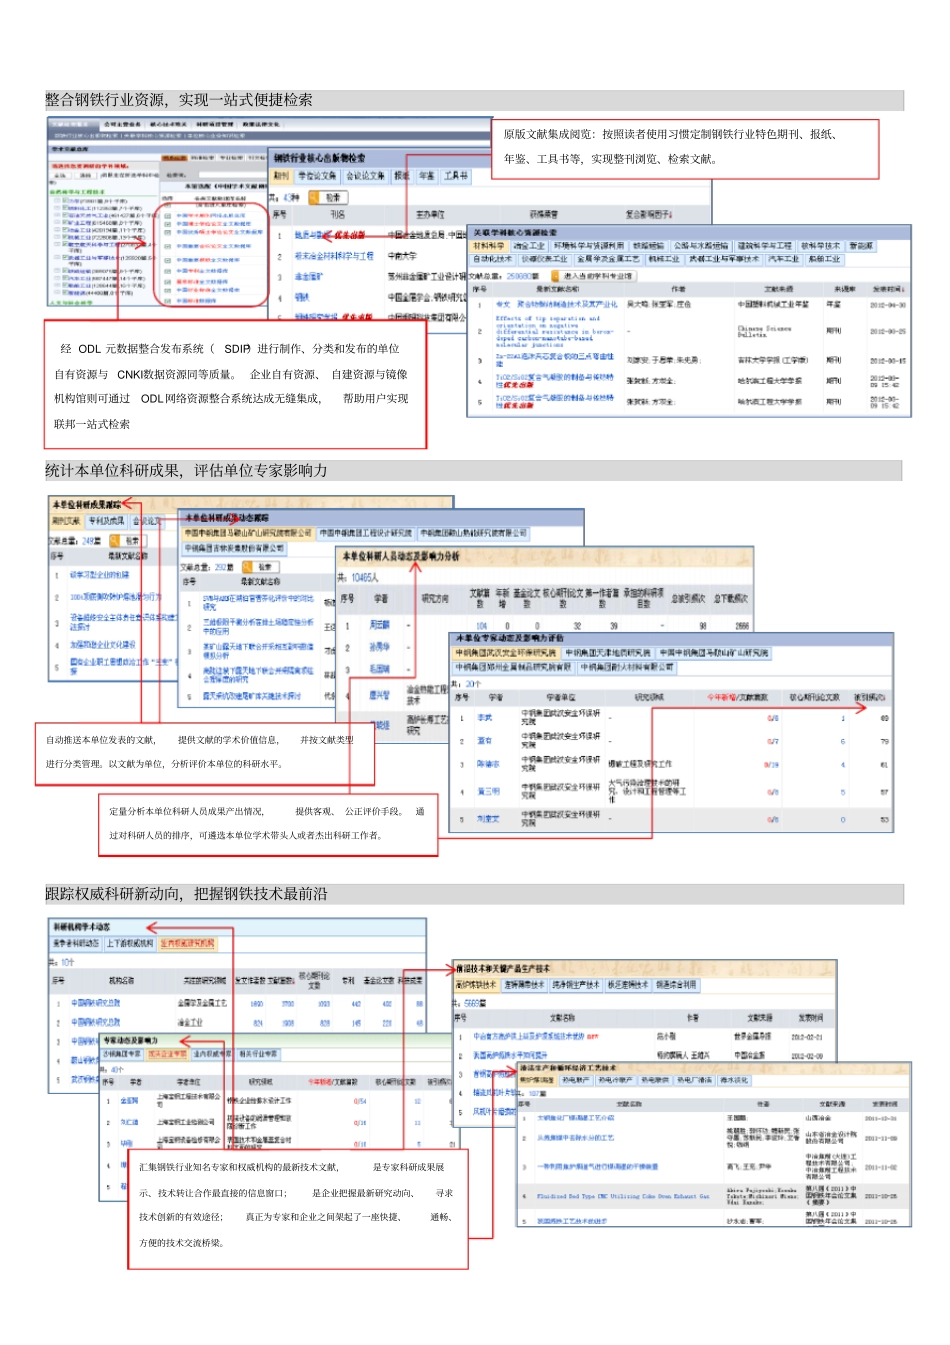Click the 复合影响因子 column header
This screenshot has width=950, height=1345.
point(649,215)
